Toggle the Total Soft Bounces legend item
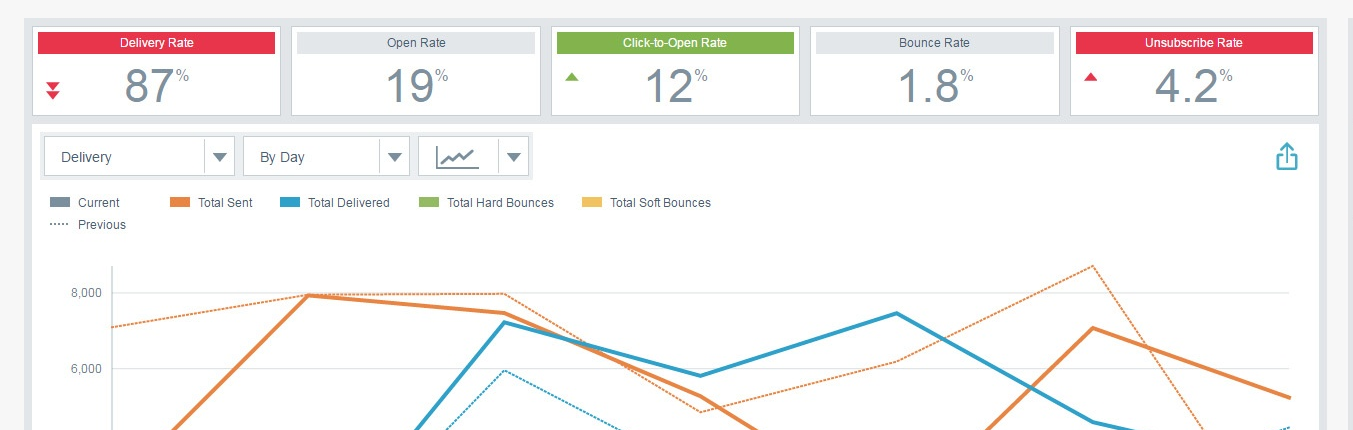The height and width of the screenshot is (430, 1353). (646, 202)
